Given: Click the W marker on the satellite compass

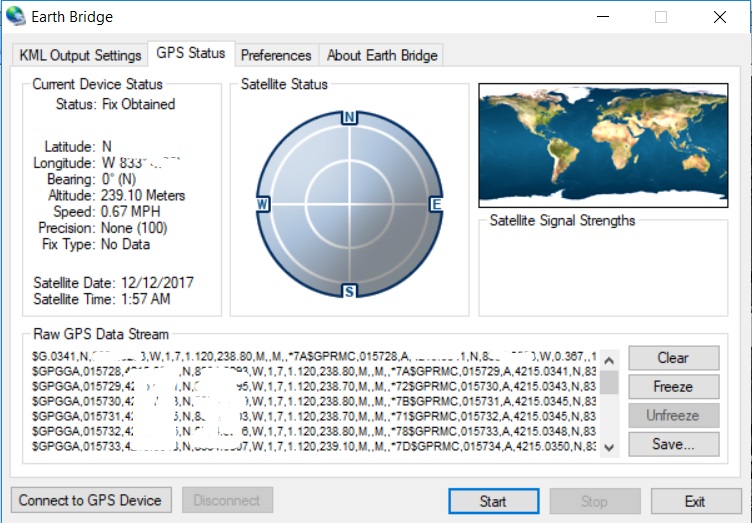Looking at the screenshot, I should tap(263, 205).
